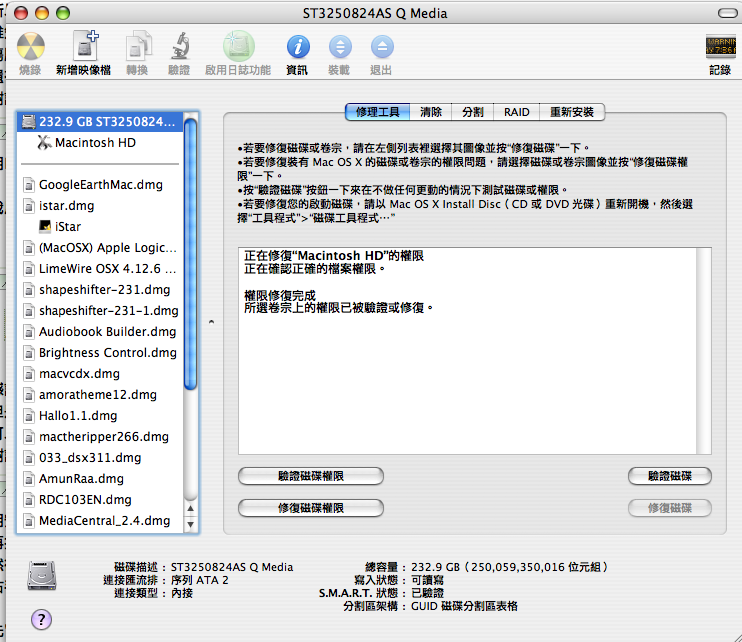742x642 pixels.
Task: Select macvcdx.dmg
Action: point(100,374)
